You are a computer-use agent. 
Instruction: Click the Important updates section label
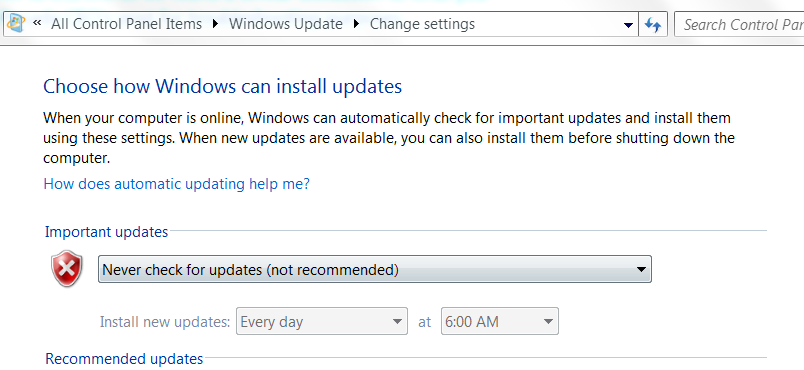pos(107,232)
